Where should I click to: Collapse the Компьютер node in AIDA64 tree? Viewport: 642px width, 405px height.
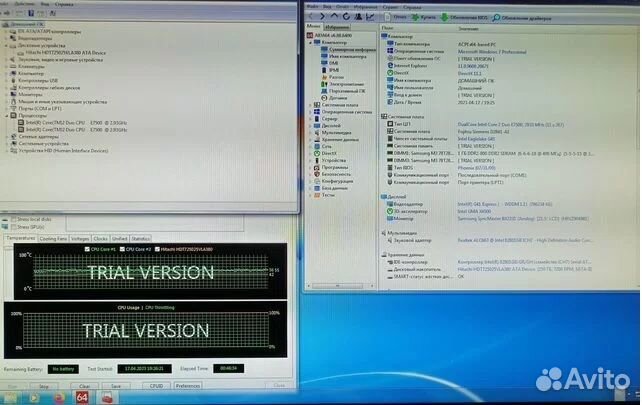(x=310, y=42)
